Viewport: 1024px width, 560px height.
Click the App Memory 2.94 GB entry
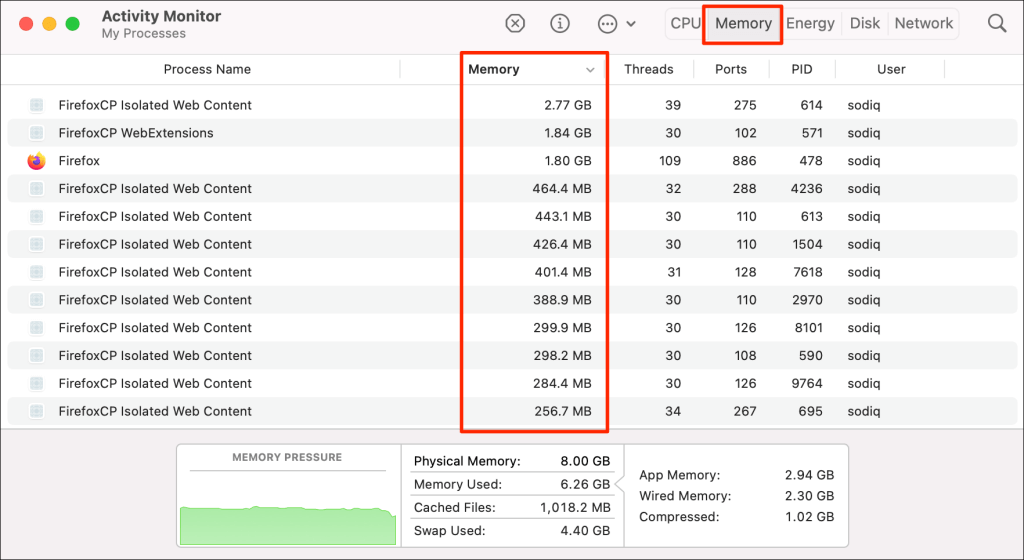[x=736, y=475]
